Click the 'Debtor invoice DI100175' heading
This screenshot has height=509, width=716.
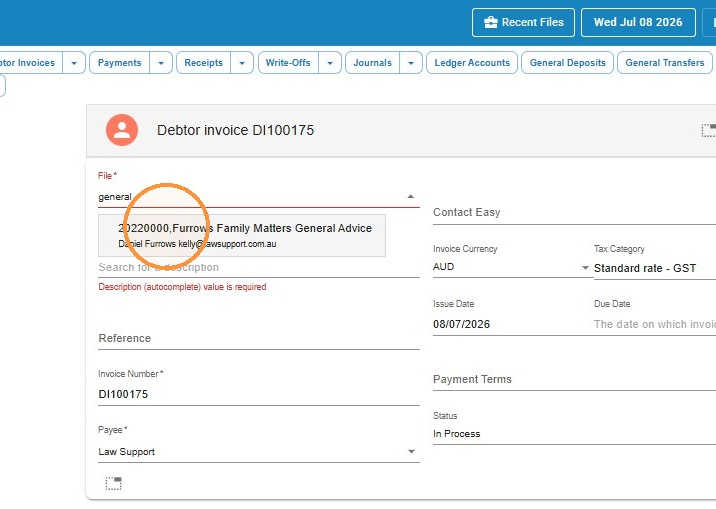click(x=236, y=130)
